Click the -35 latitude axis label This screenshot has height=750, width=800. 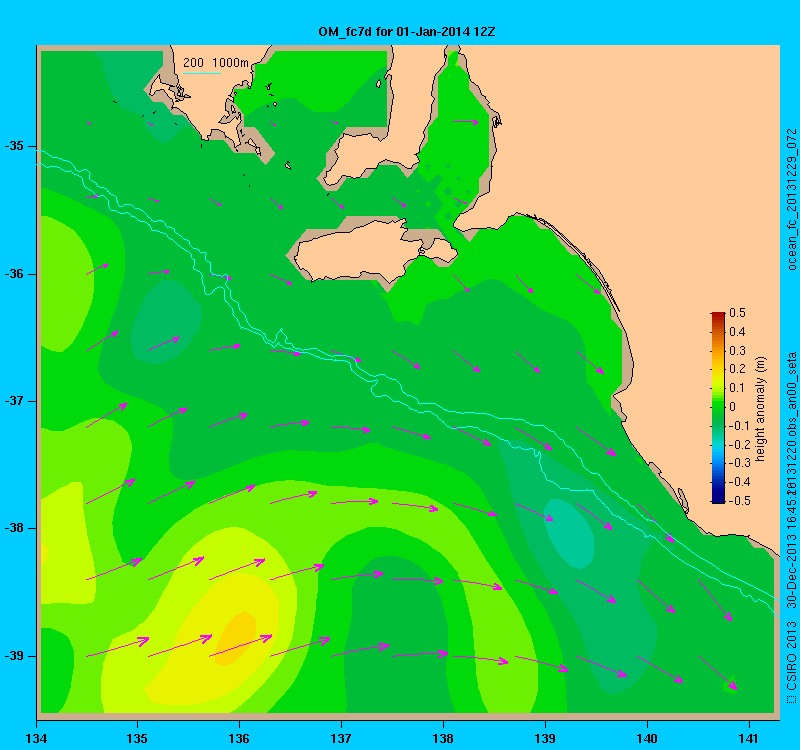tap(14, 146)
